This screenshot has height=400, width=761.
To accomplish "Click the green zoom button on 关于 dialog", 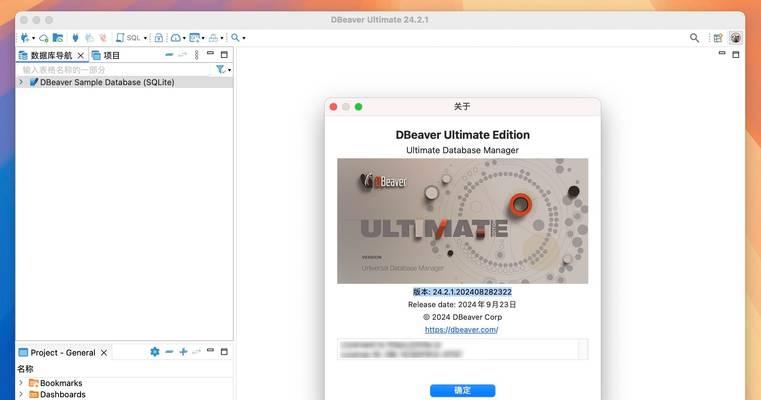I will click(359, 107).
